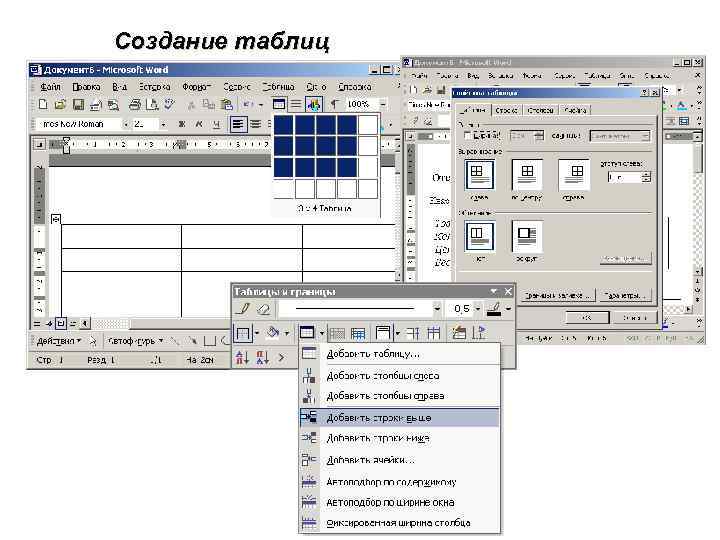Screen dimensions: 720x540
Task: Click the Split Cells icon in Tables and Borders
Action: (358, 332)
